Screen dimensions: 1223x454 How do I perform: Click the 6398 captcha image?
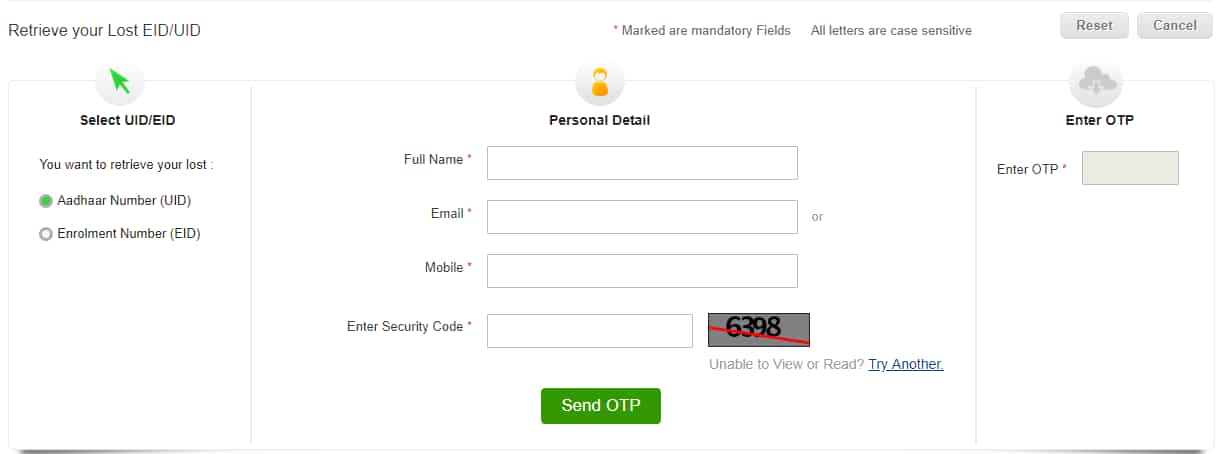[x=759, y=329]
